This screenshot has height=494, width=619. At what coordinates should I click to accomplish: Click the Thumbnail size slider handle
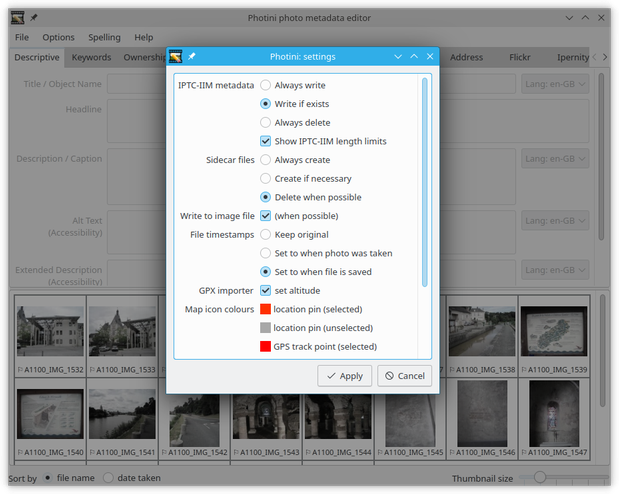(540, 477)
